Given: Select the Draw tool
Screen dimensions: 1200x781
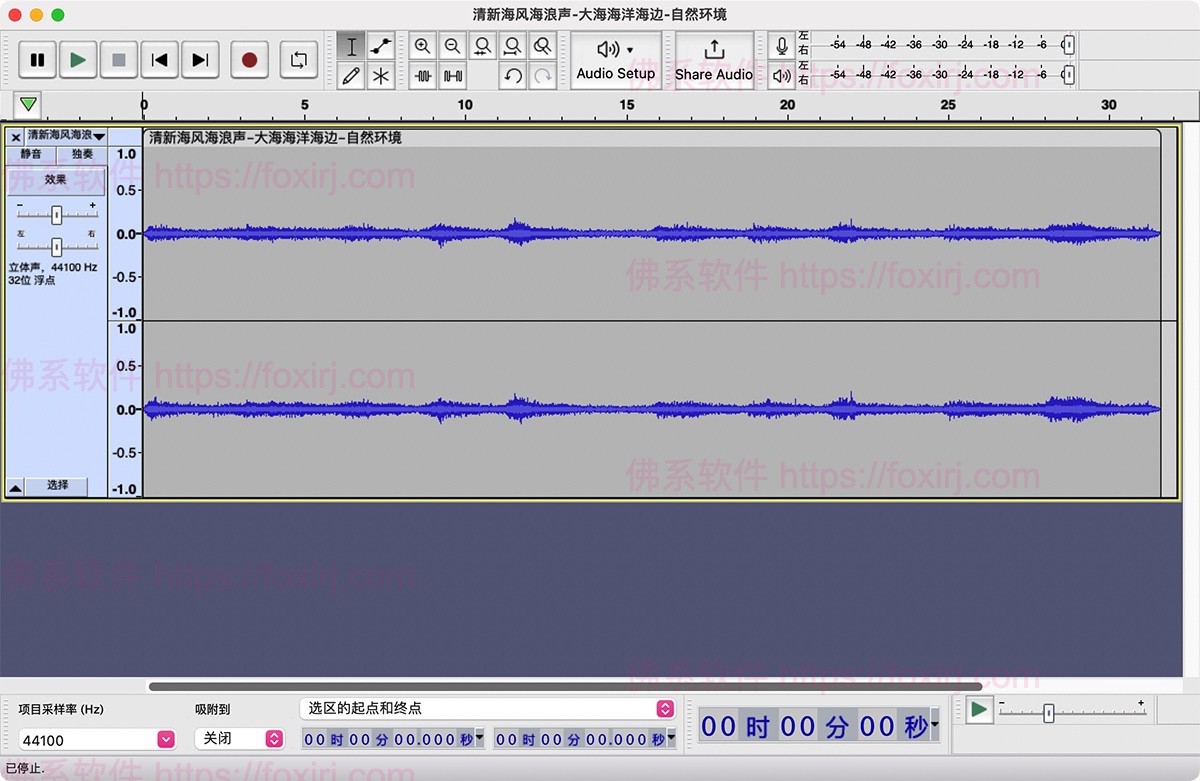Looking at the screenshot, I should tap(351, 74).
